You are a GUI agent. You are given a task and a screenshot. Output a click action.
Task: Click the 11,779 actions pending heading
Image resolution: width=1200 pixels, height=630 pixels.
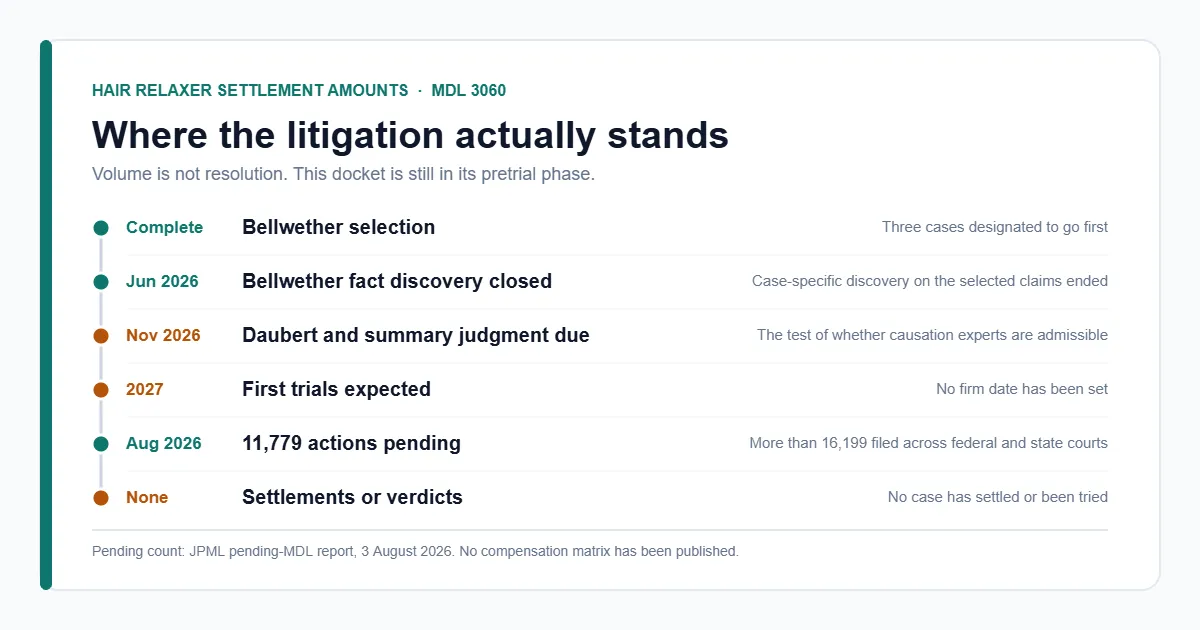pyautogui.click(x=351, y=443)
